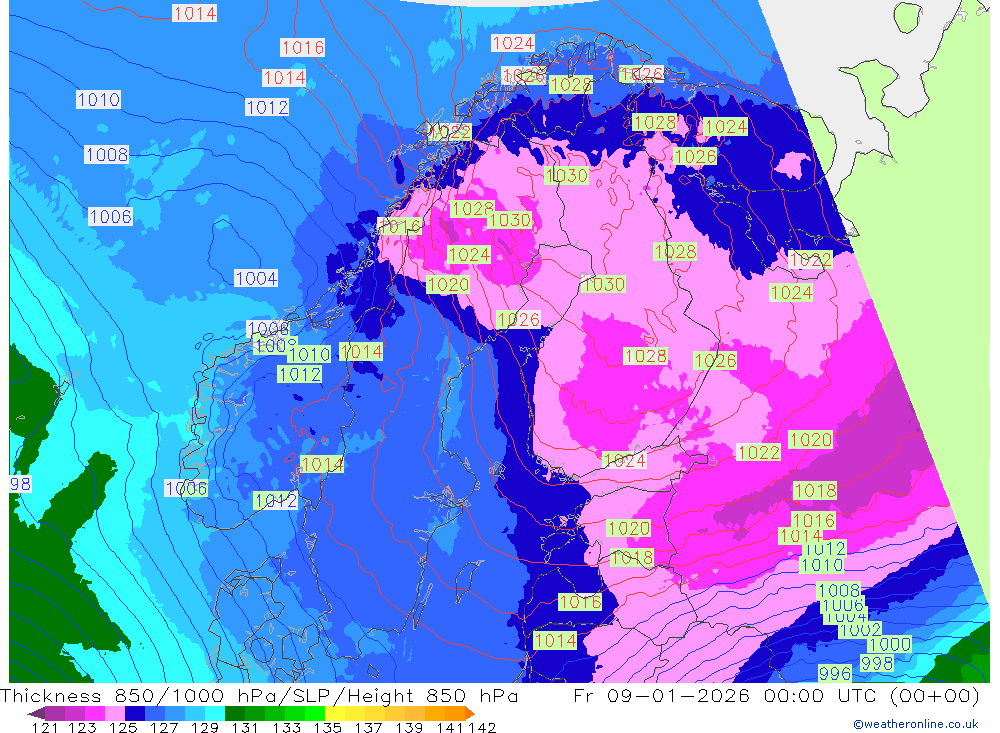Click the blue 1008 label on white background
1000x733 pixels.
point(107,154)
